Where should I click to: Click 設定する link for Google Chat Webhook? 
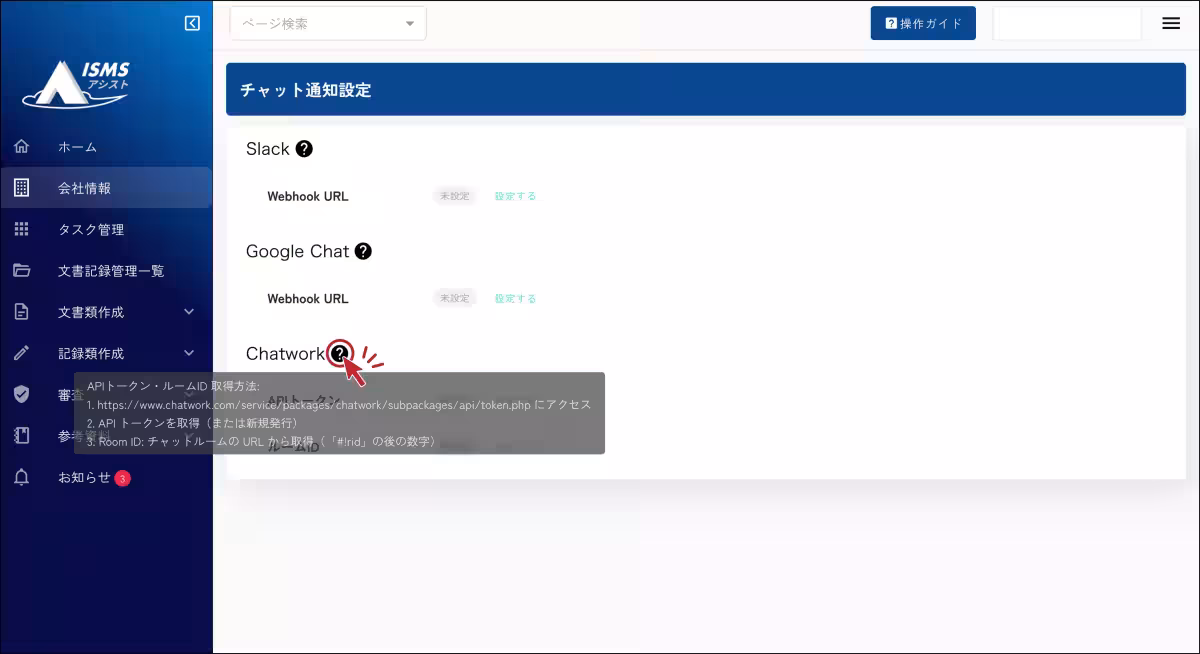514,297
